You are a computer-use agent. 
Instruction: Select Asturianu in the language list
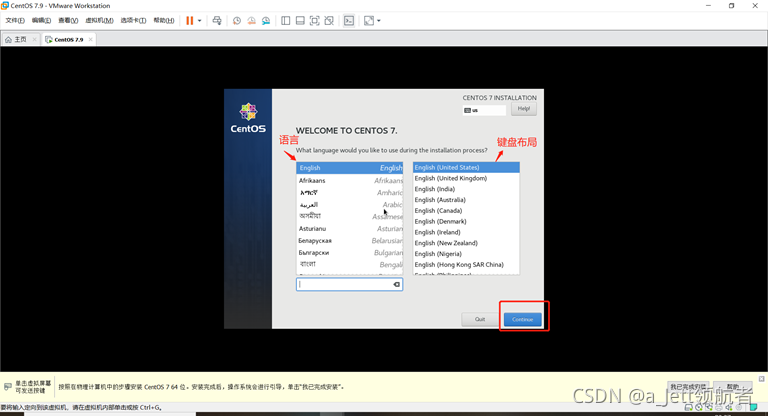(x=350, y=229)
